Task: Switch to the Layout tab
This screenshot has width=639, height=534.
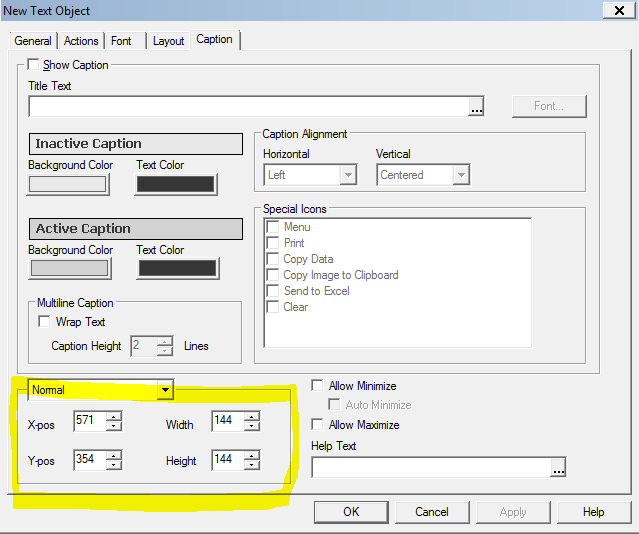Action: click(x=168, y=41)
